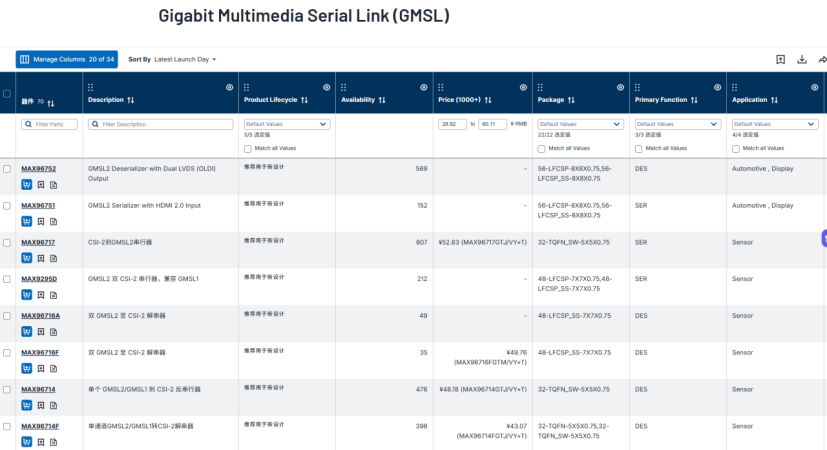Click price ¥52.83 (MAX96717GTJ/VY+T)
The height and width of the screenshot is (450, 827).
[483, 242]
